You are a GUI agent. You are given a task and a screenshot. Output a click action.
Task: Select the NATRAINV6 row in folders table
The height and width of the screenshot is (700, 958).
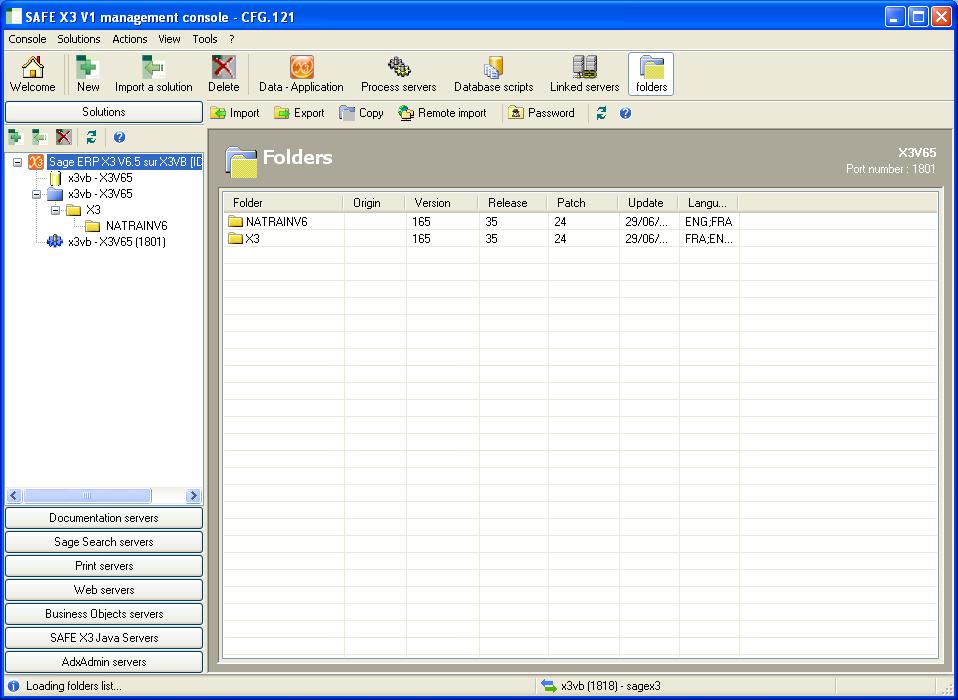(x=579, y=222)
